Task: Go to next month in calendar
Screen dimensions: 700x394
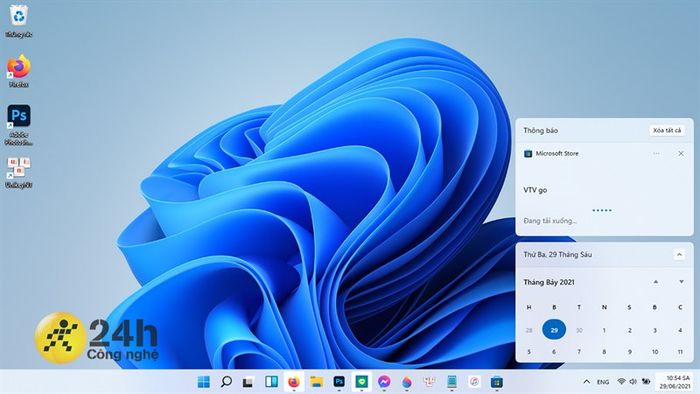Action: coord(681,282)
